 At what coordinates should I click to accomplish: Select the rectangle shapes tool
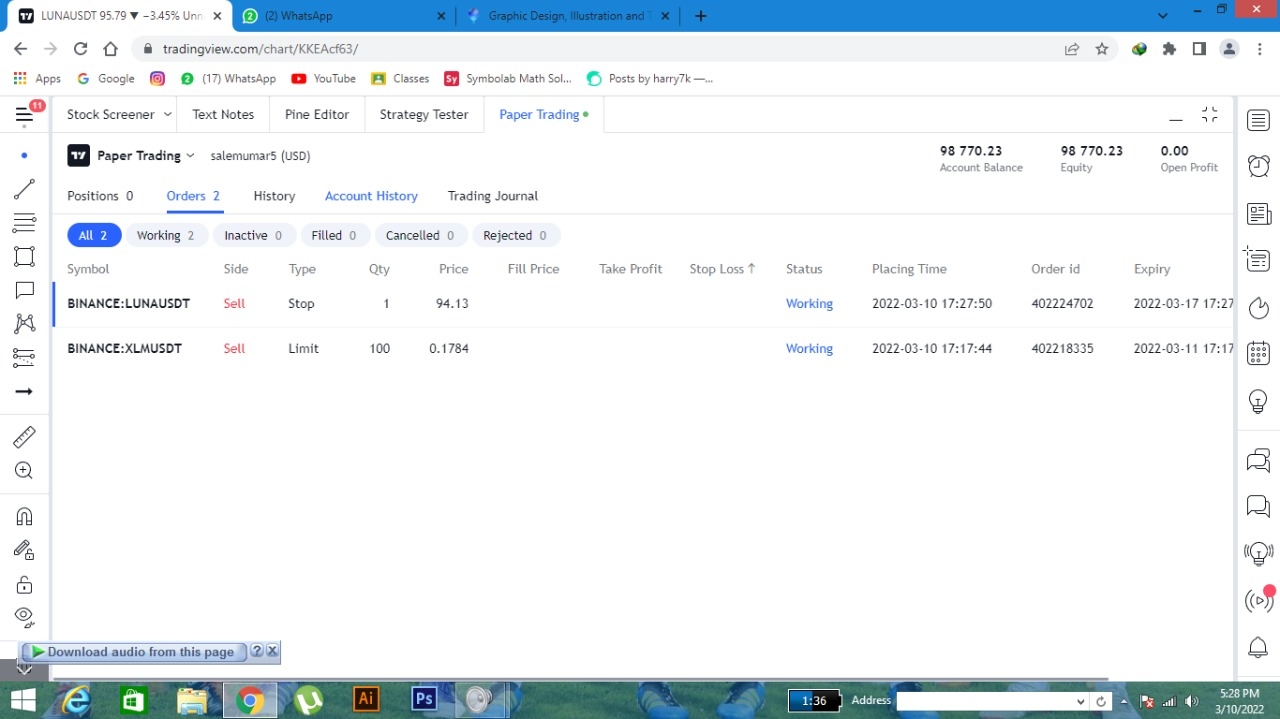point(24,256)
